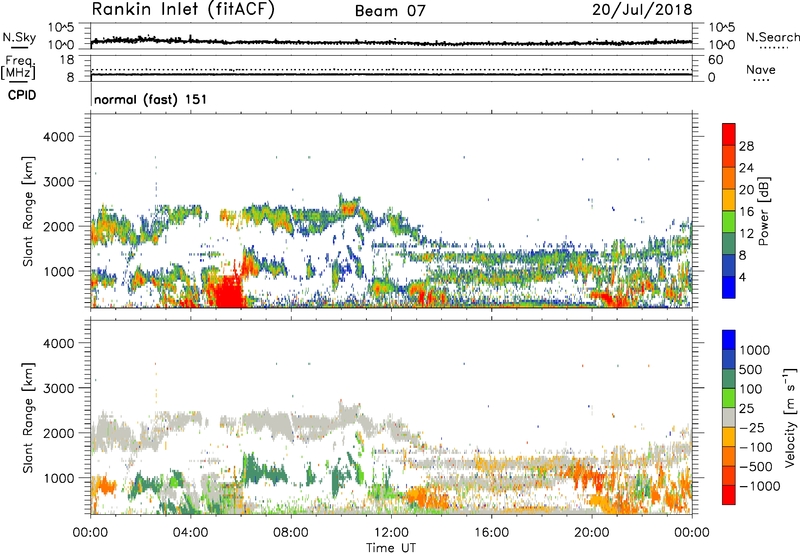Click the 'Power [dB]' colorbar title

click(763, 211)
